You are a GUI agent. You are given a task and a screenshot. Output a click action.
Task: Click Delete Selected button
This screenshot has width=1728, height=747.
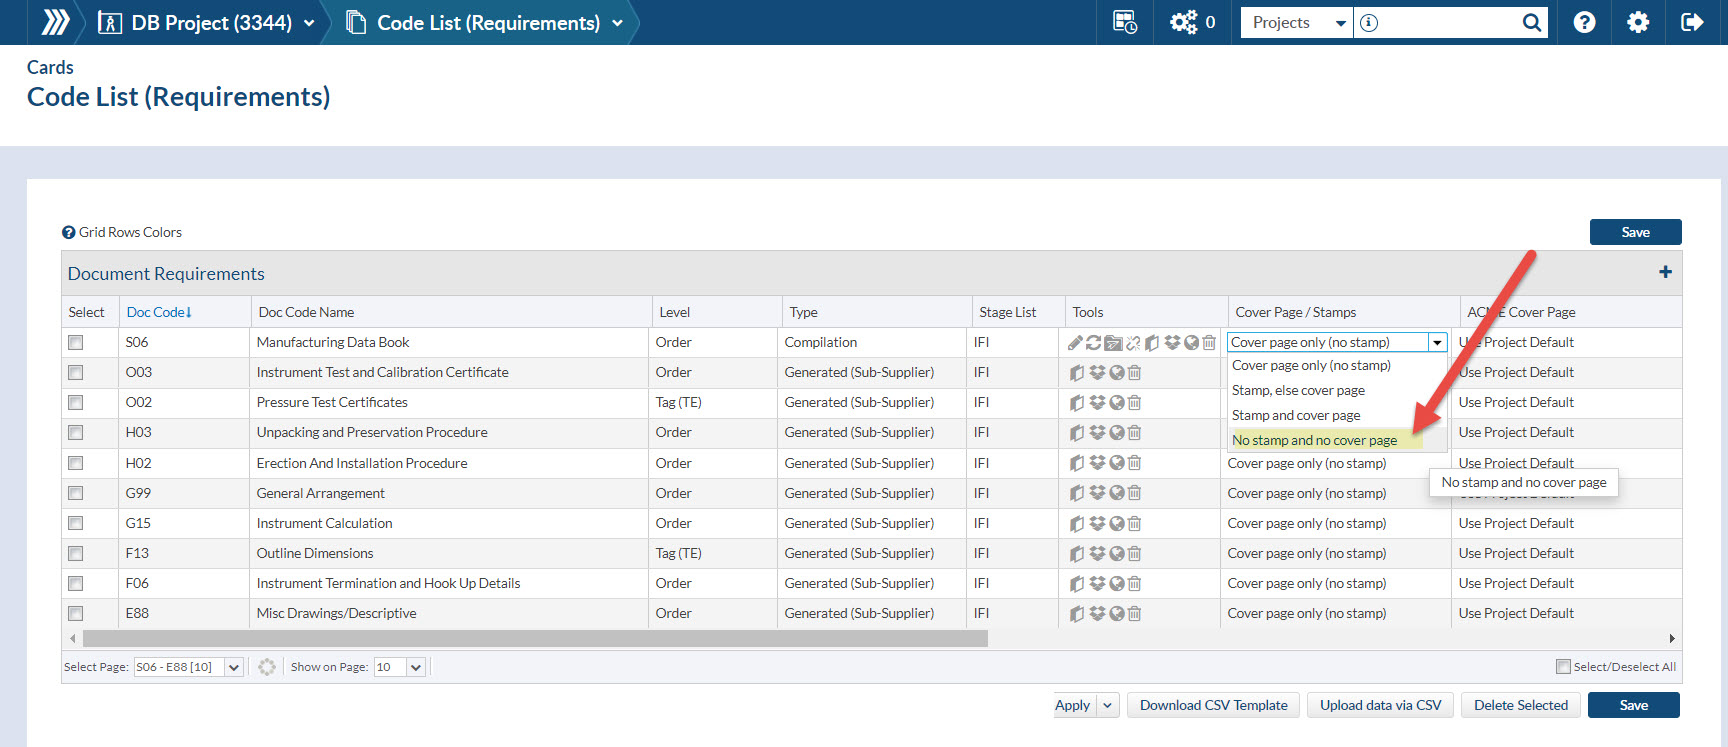click(x=1521, y=705)
